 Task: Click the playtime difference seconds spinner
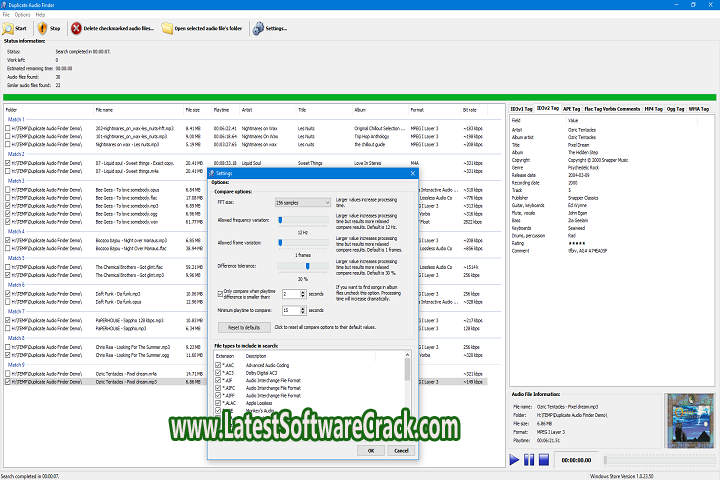tap(291, 294)
